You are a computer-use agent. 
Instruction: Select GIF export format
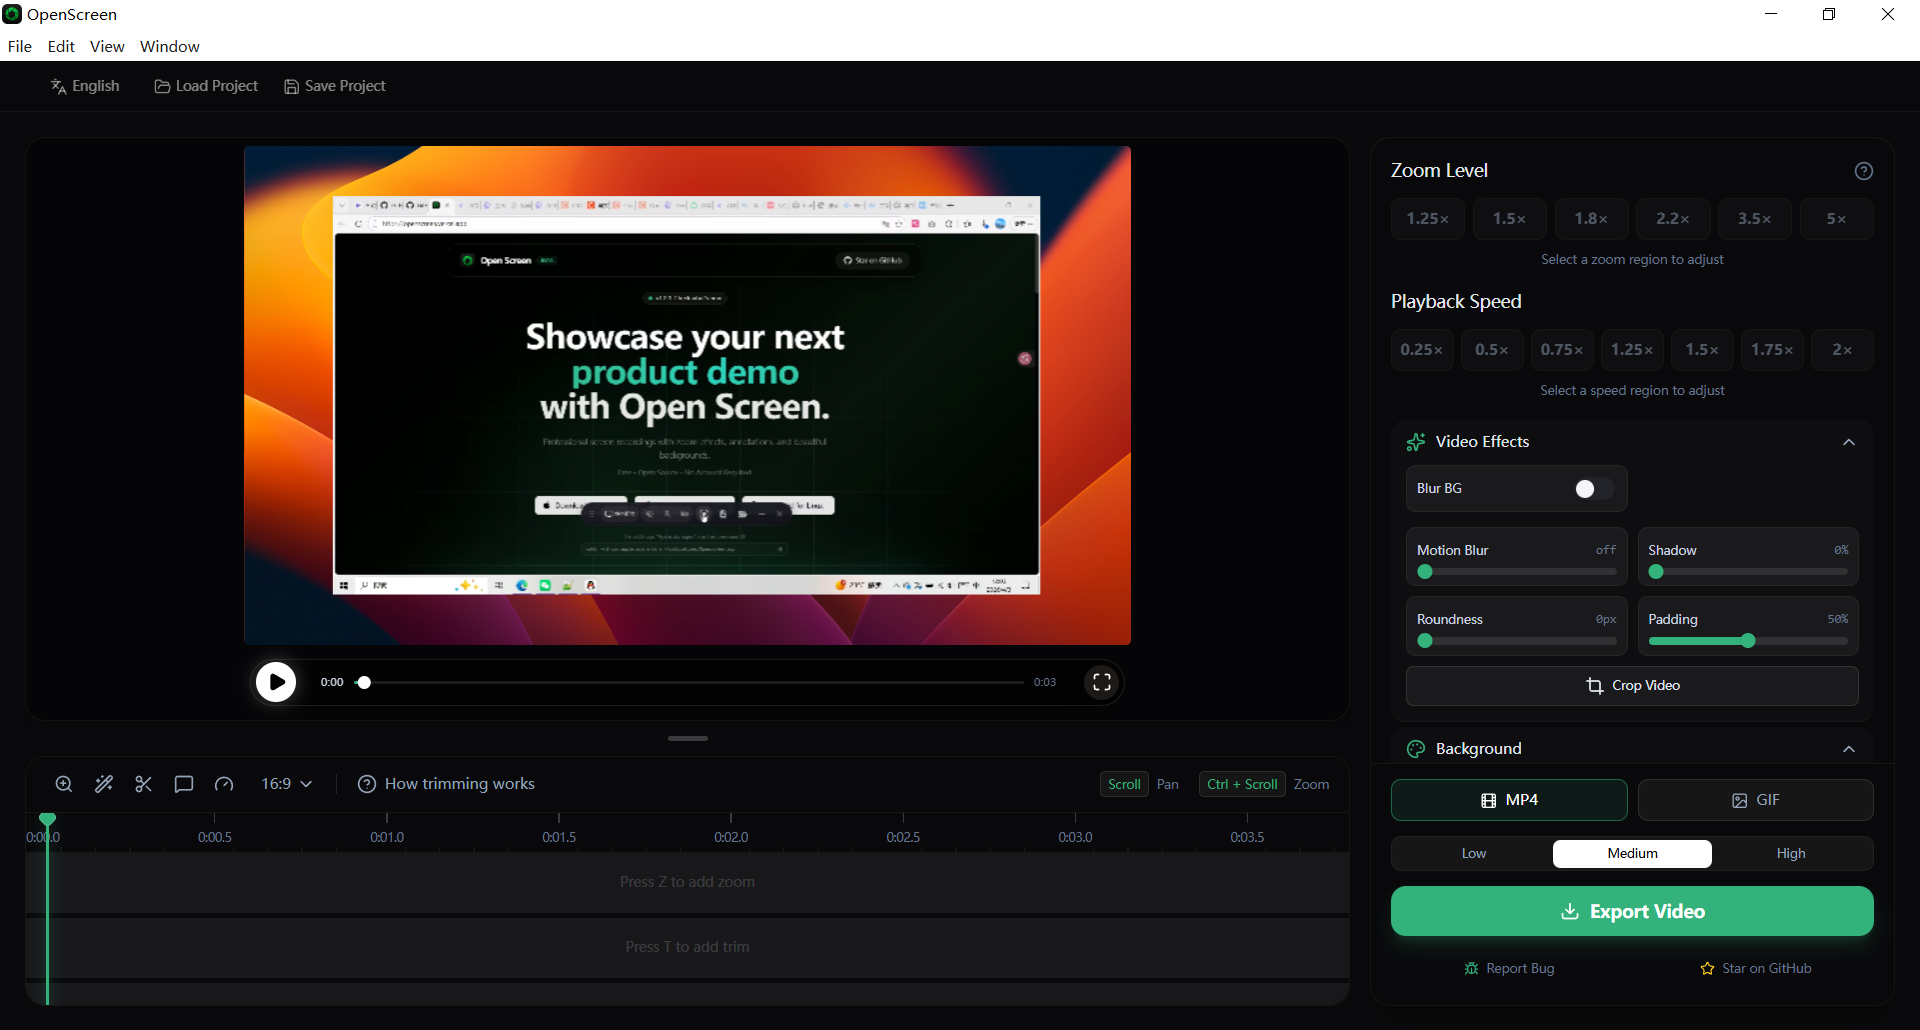click(1756, 800)
